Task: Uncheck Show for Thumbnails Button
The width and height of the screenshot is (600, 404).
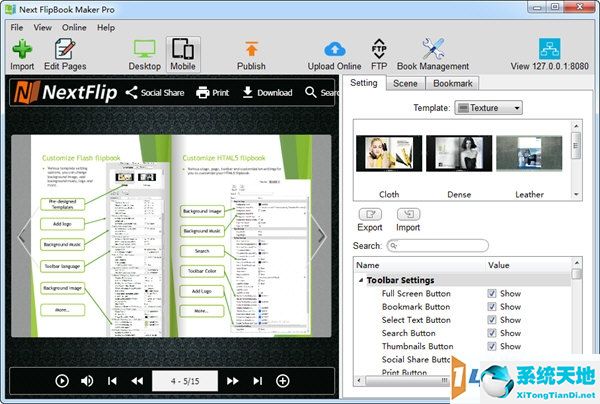Action: pyautogui.click(x=492, y=346)
